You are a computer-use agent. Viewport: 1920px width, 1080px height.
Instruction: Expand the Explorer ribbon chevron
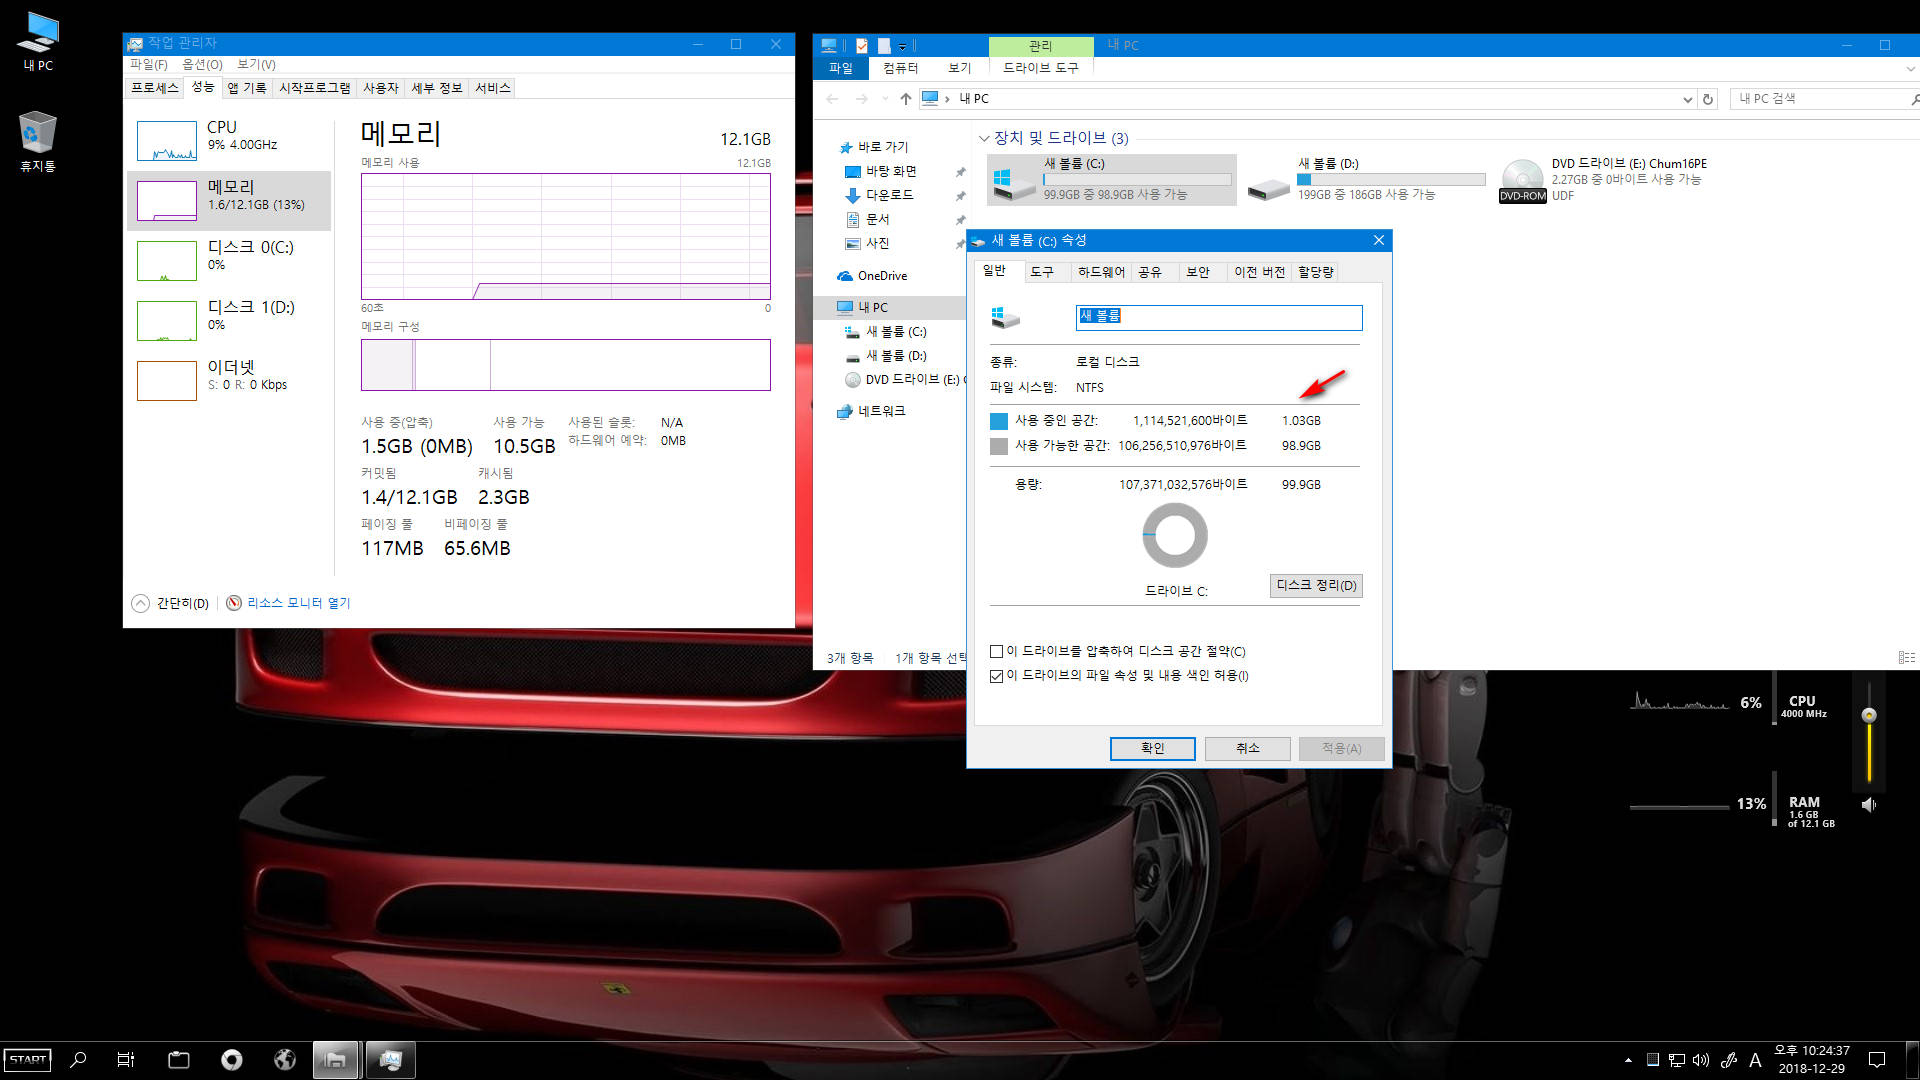coord(1910,68)
